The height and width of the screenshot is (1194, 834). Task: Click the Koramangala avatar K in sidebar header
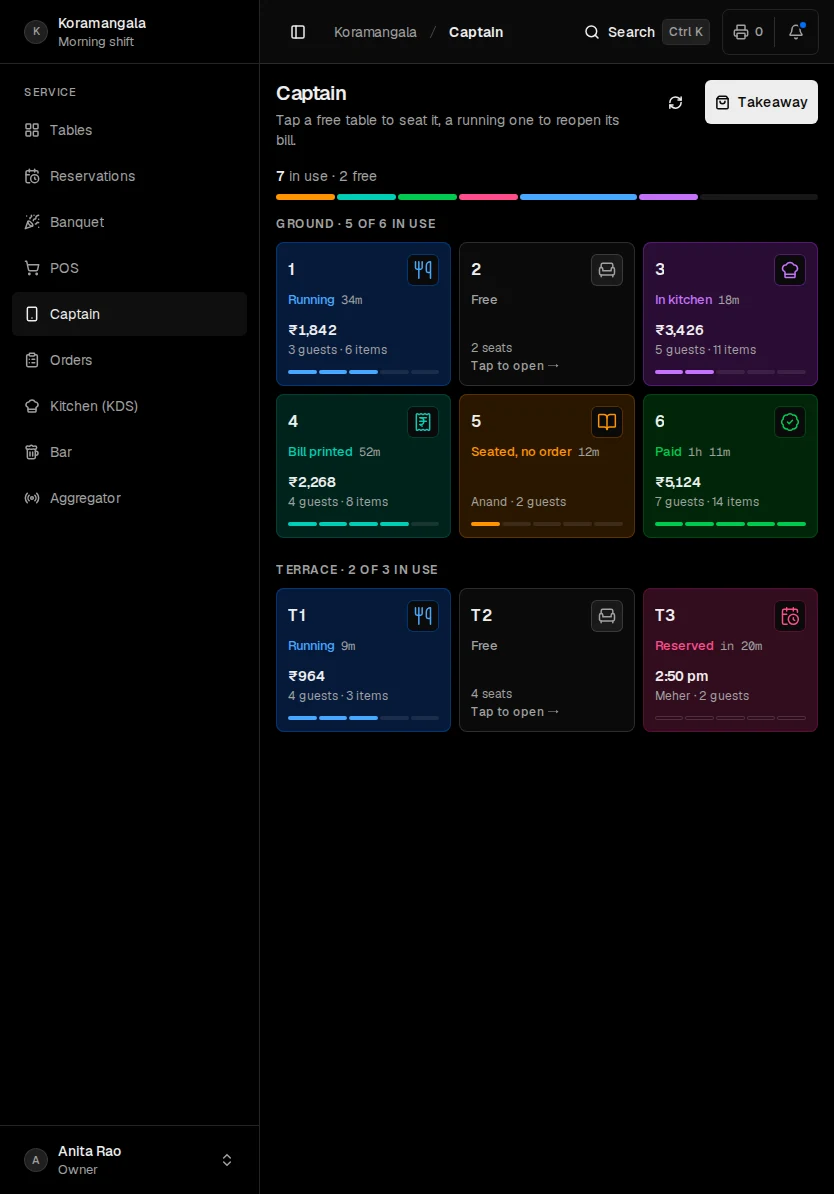36,32
